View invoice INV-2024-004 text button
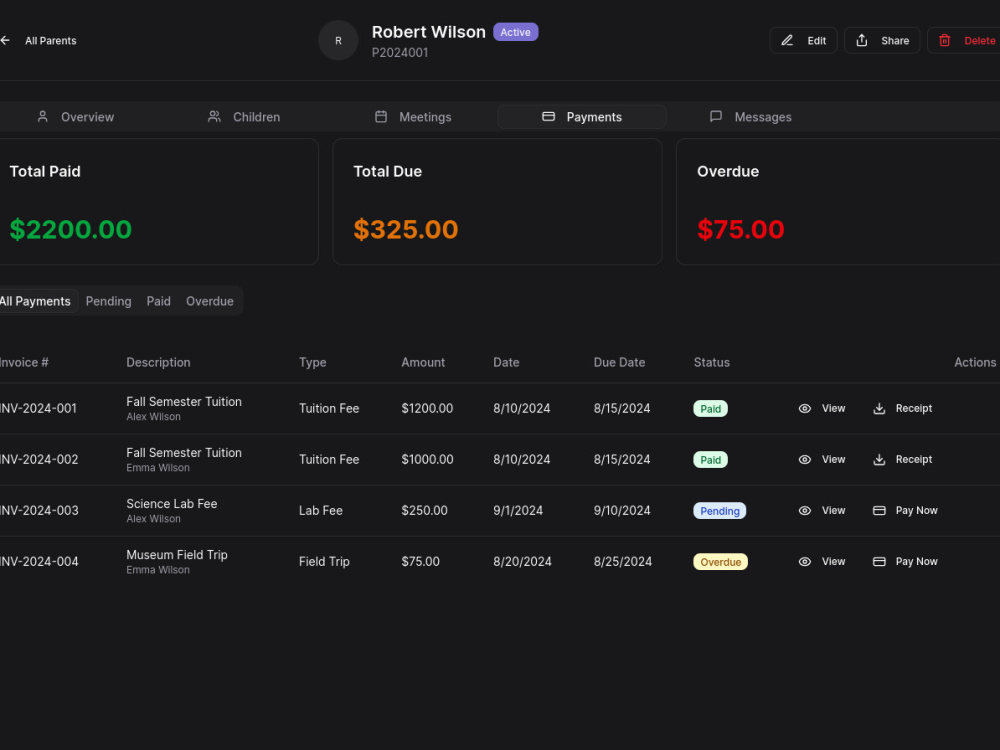 (x=833, y=562)
